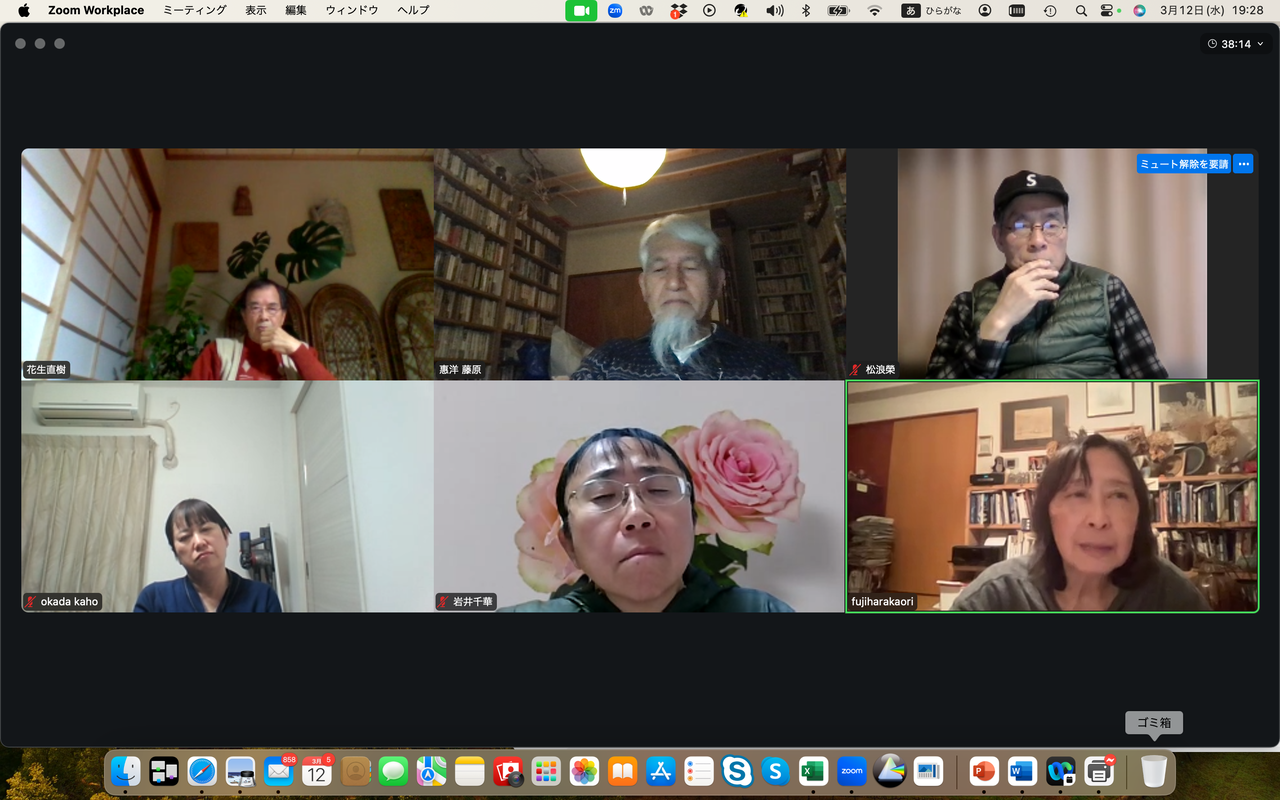Toggle the Bluetooth icon in menu bar
The height and width of the screenshot is (800, 1280).
[x=806, y=10]
